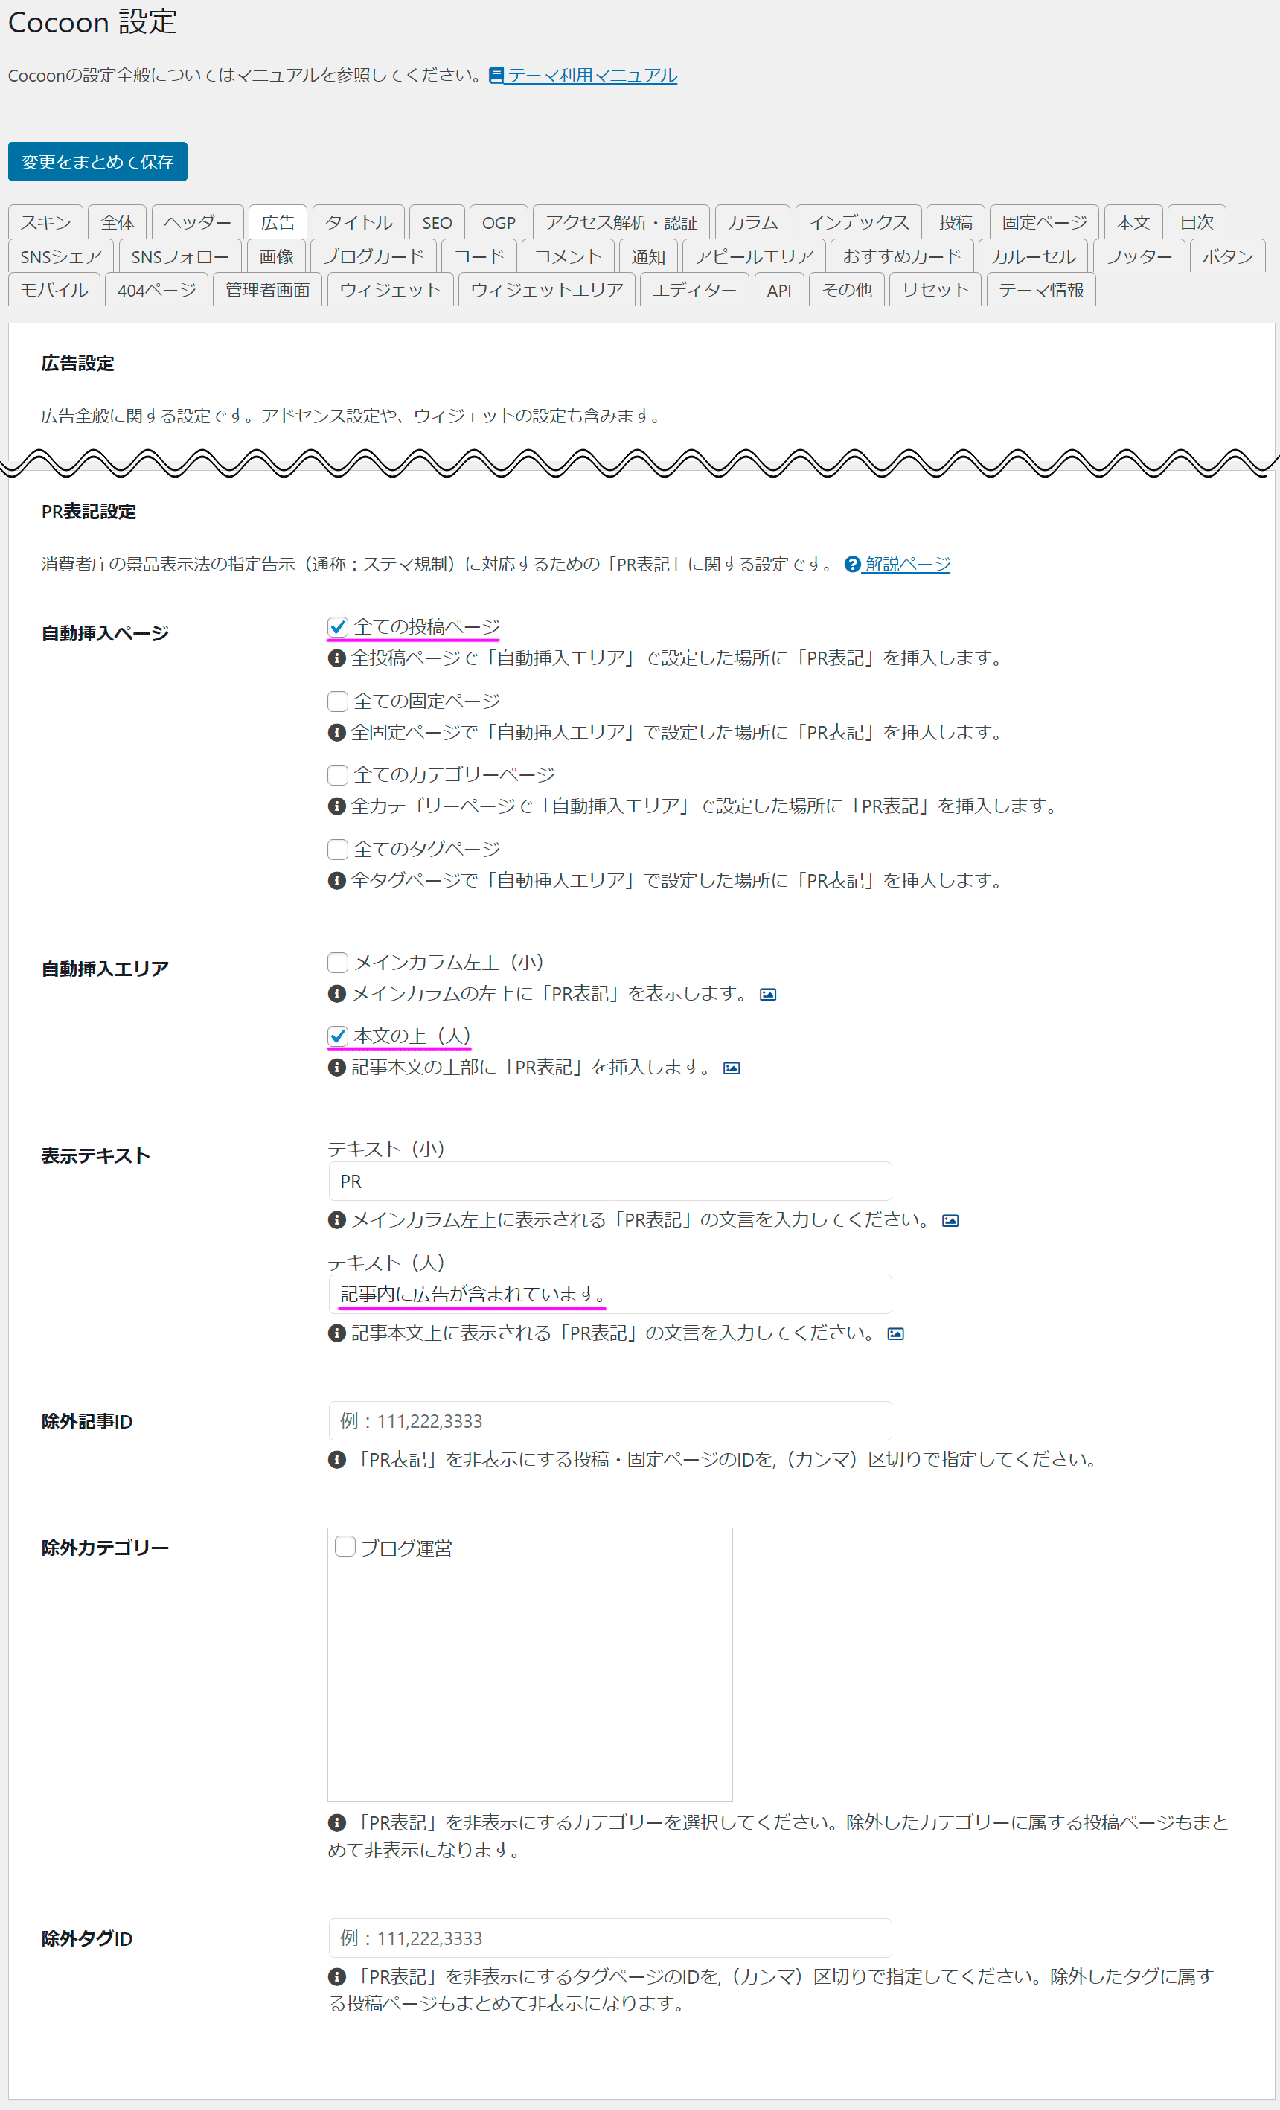Select the モバイル tab

pyautogui.click(x=55, y=289)
